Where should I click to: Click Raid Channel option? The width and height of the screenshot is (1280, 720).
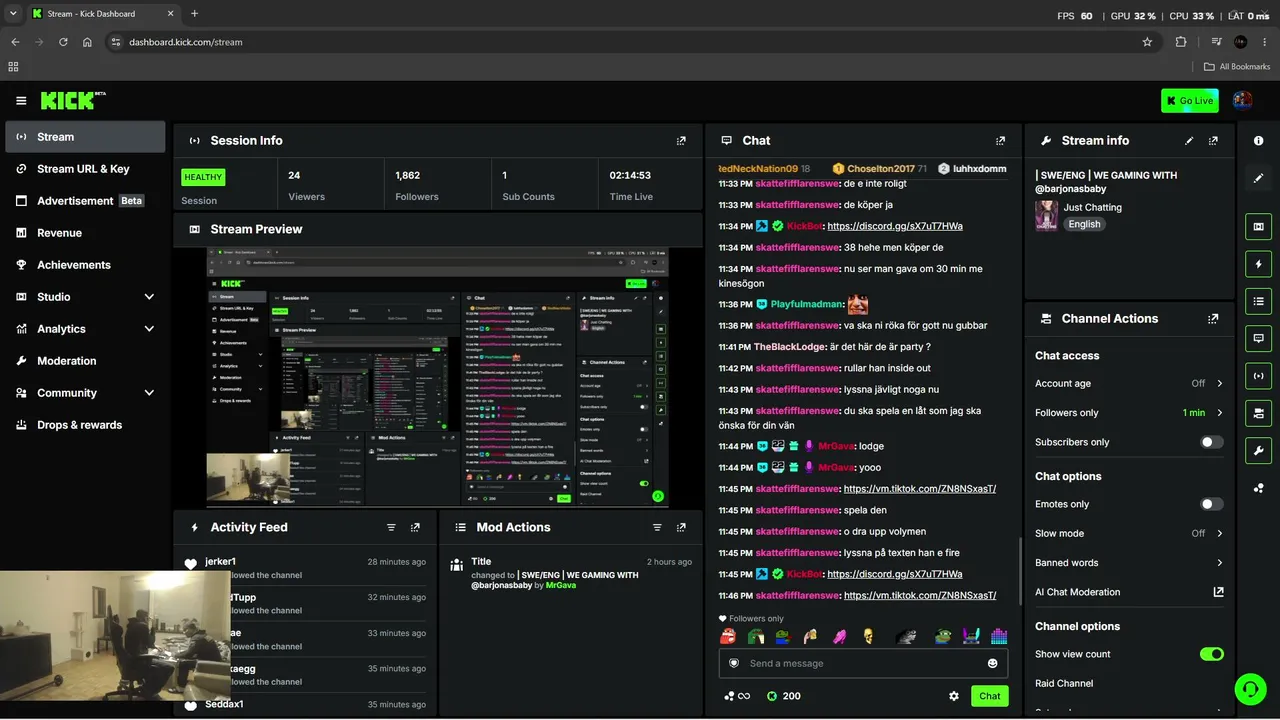tap(1064, 684)
